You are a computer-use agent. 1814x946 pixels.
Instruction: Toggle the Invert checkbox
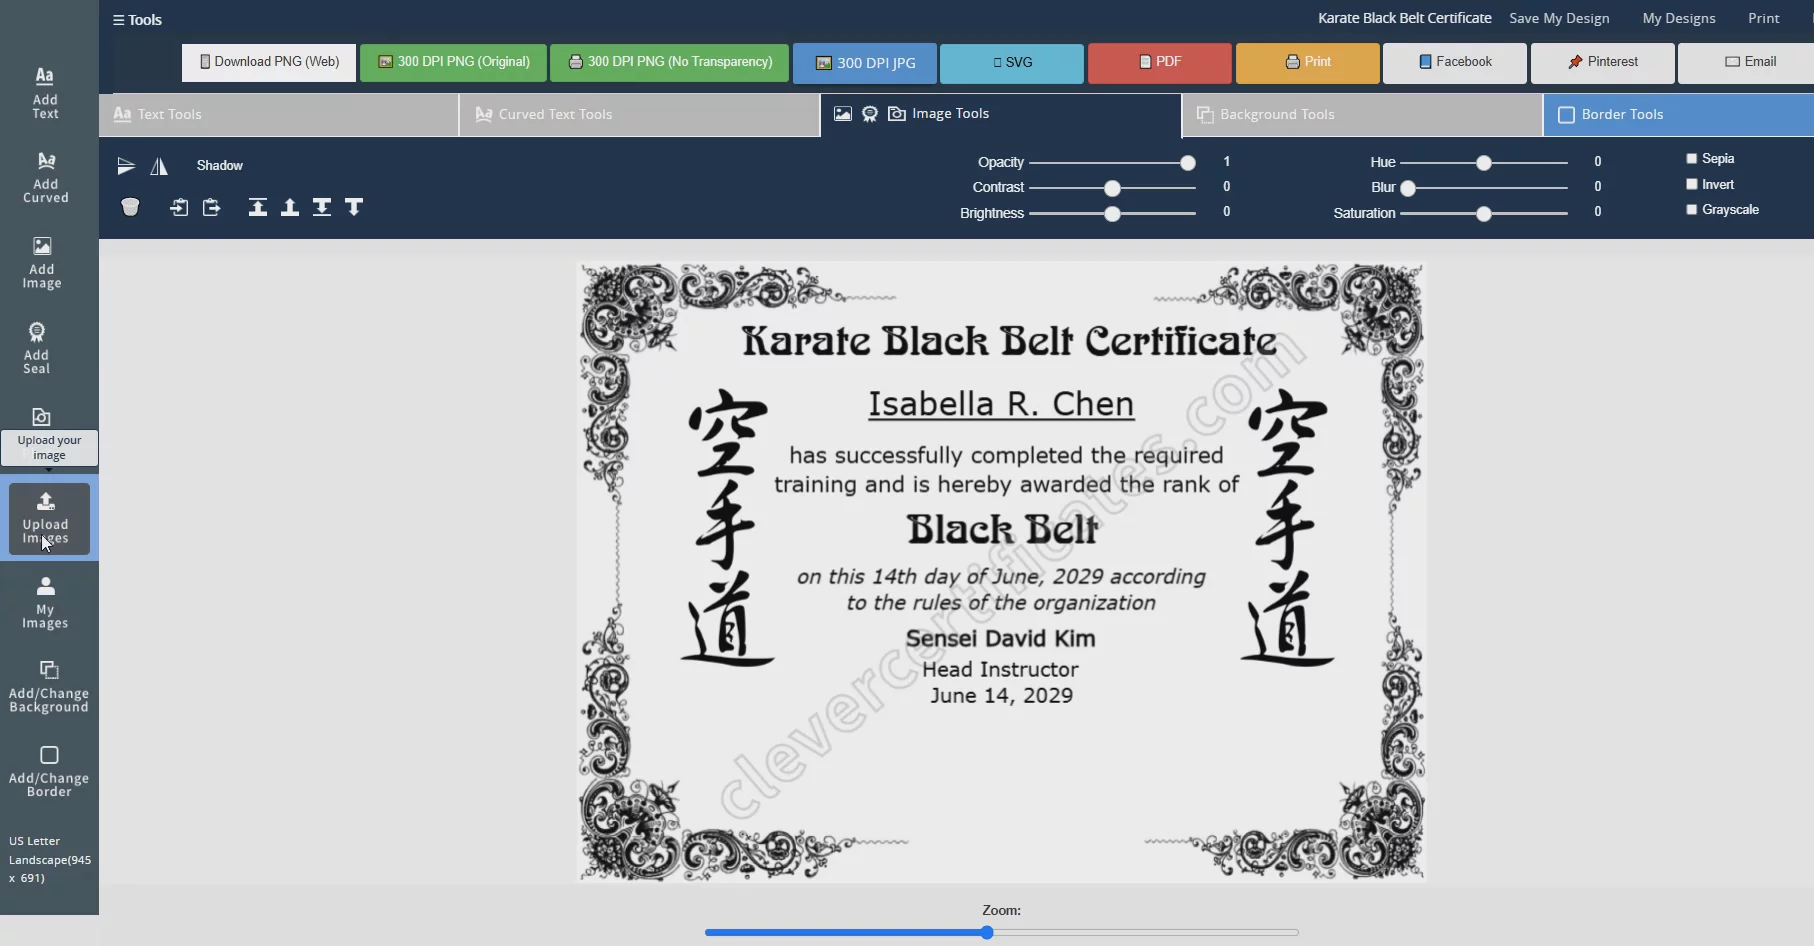[x=1692, y=184]
